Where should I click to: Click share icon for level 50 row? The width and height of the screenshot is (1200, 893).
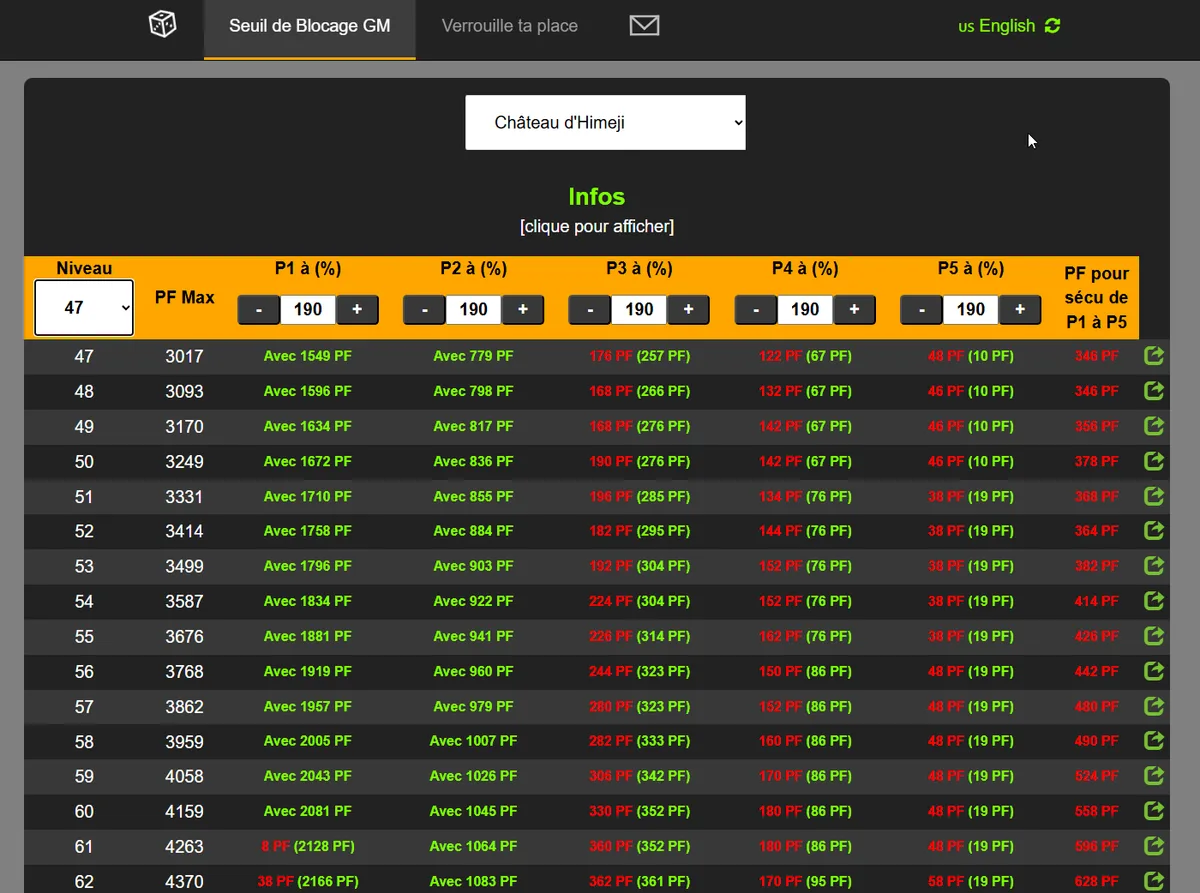pos(1153,461)
